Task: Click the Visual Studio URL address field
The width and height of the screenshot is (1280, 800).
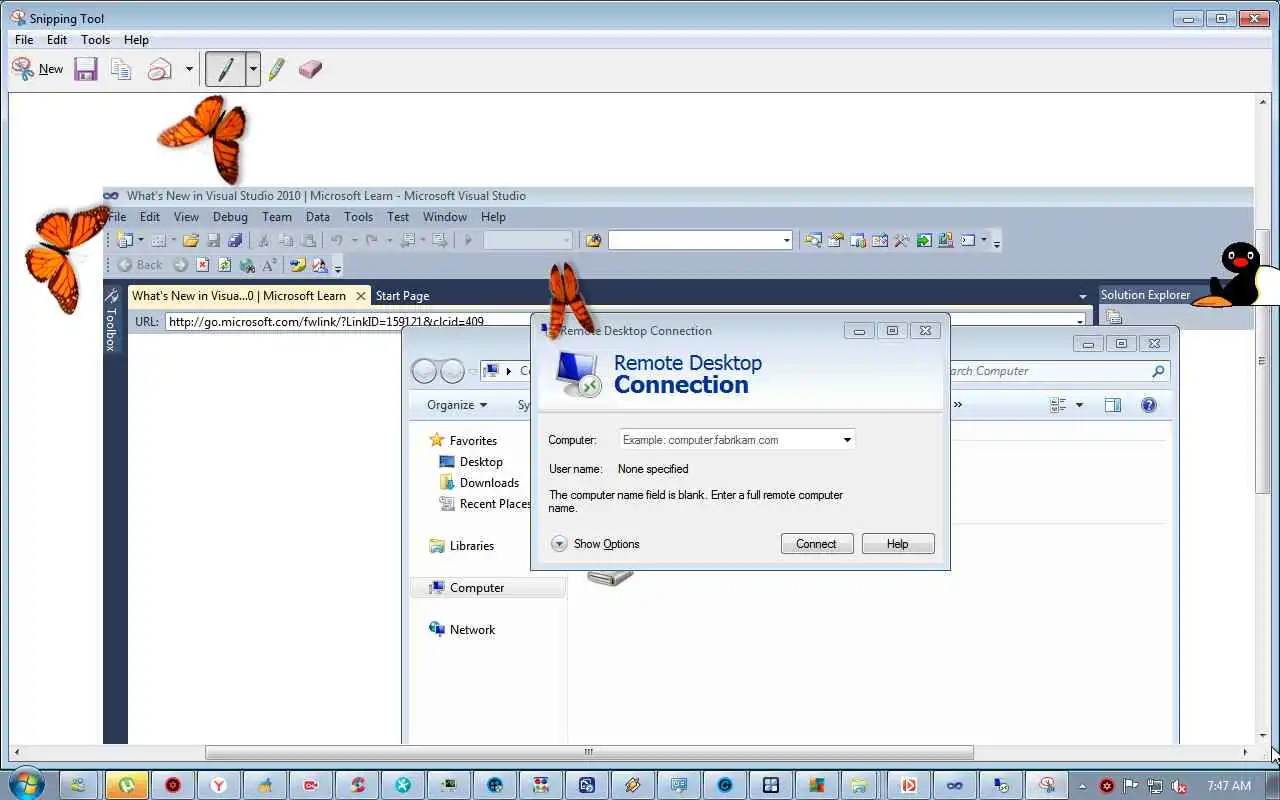Action: point(348,322)
